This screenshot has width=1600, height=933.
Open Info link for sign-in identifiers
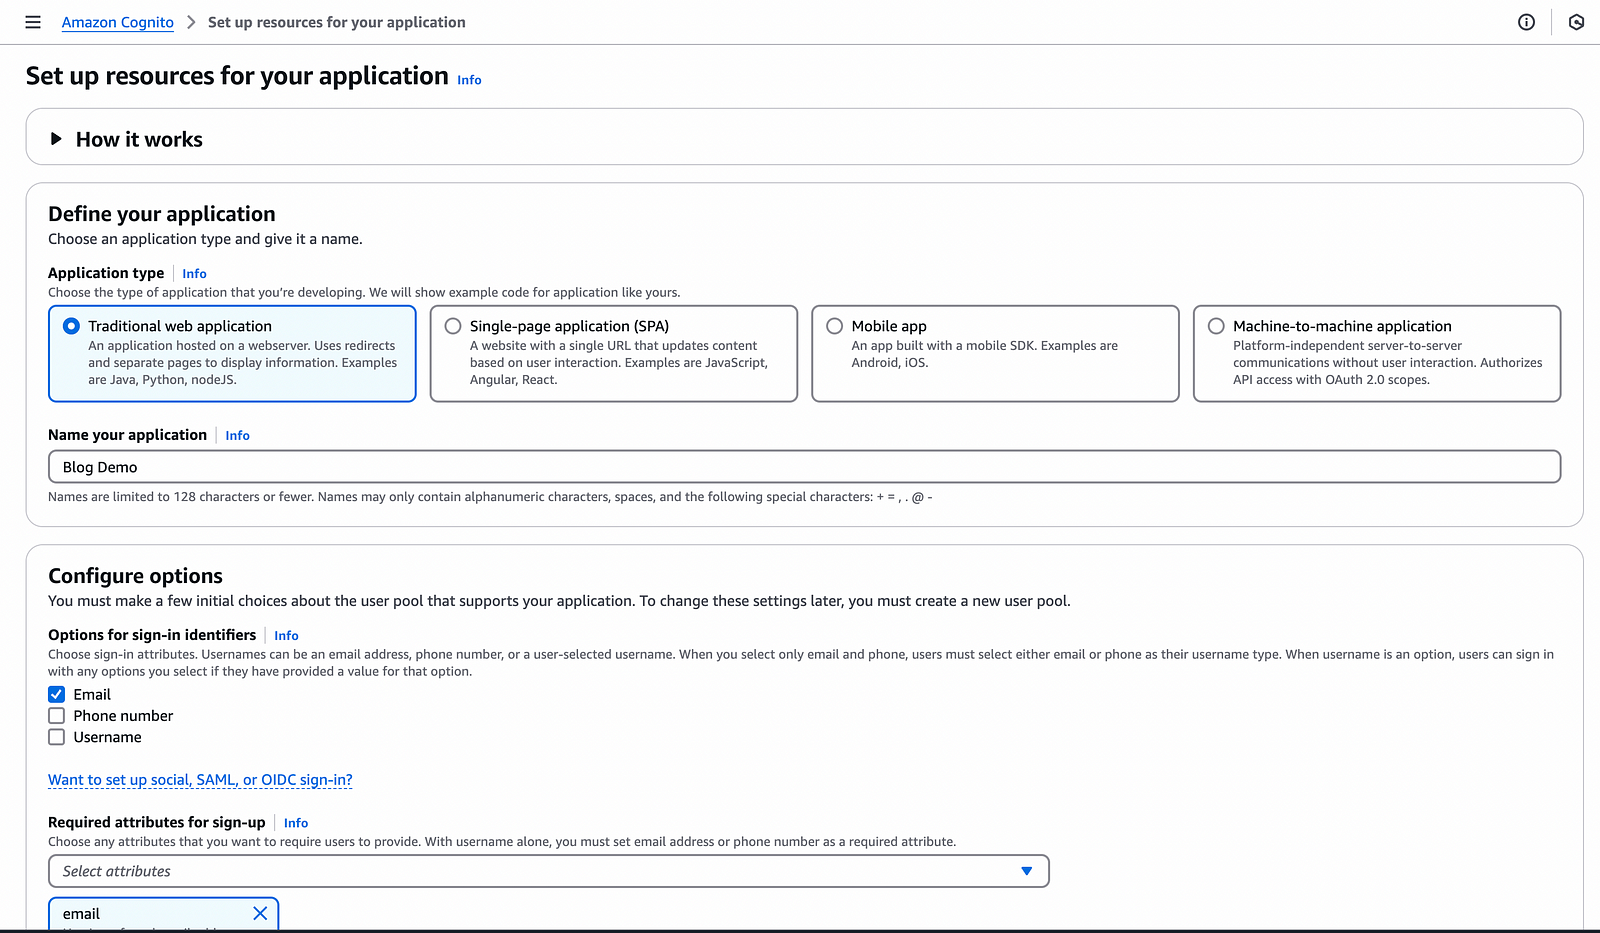coord(286,635)
